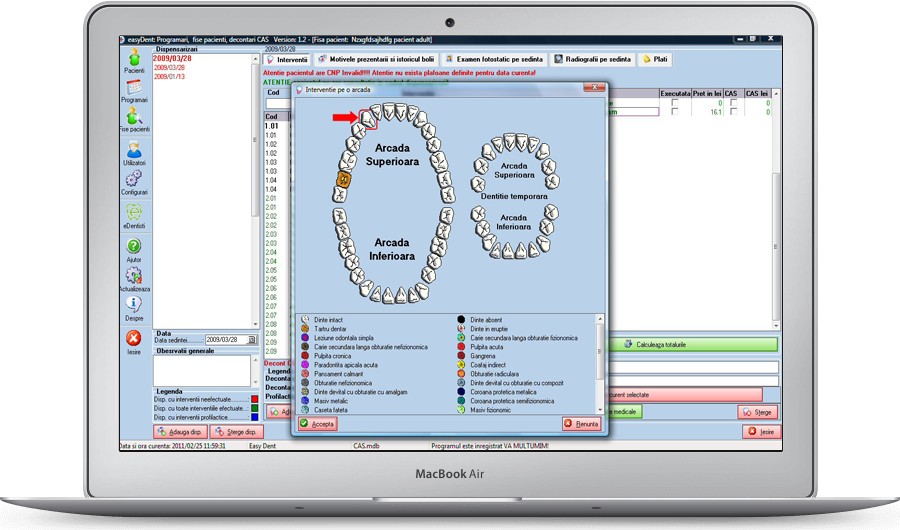900x530 pixels.
Task: Select the orange-highlighted tooth on upper arch
Action: tap(343, 180)
